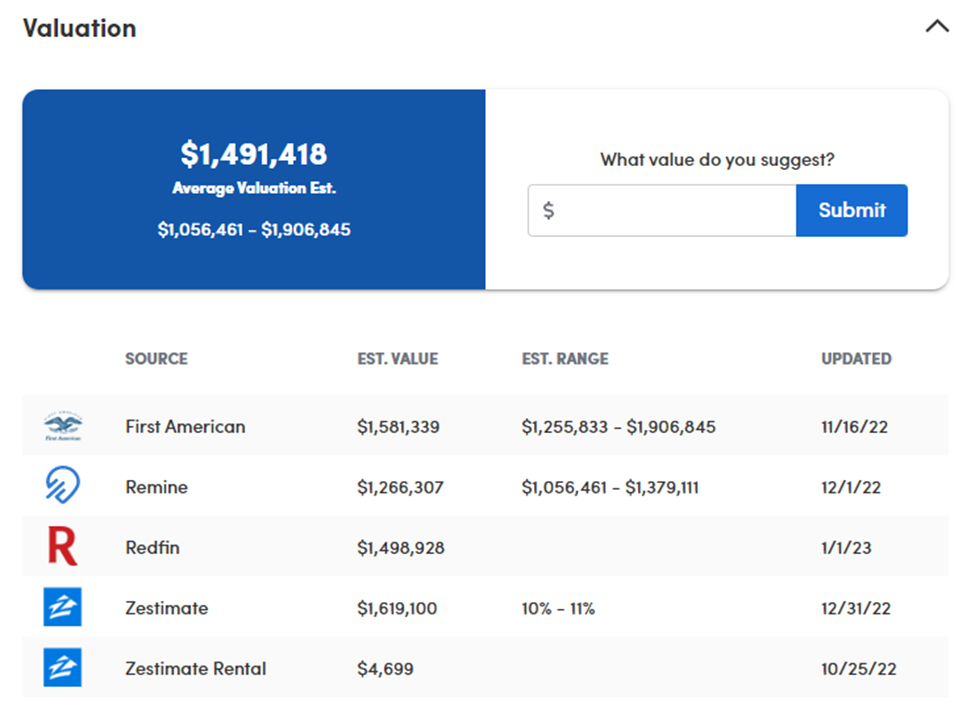Sort the table by EST. VALUE column
975x713 pixels.
tap(397, 358)
